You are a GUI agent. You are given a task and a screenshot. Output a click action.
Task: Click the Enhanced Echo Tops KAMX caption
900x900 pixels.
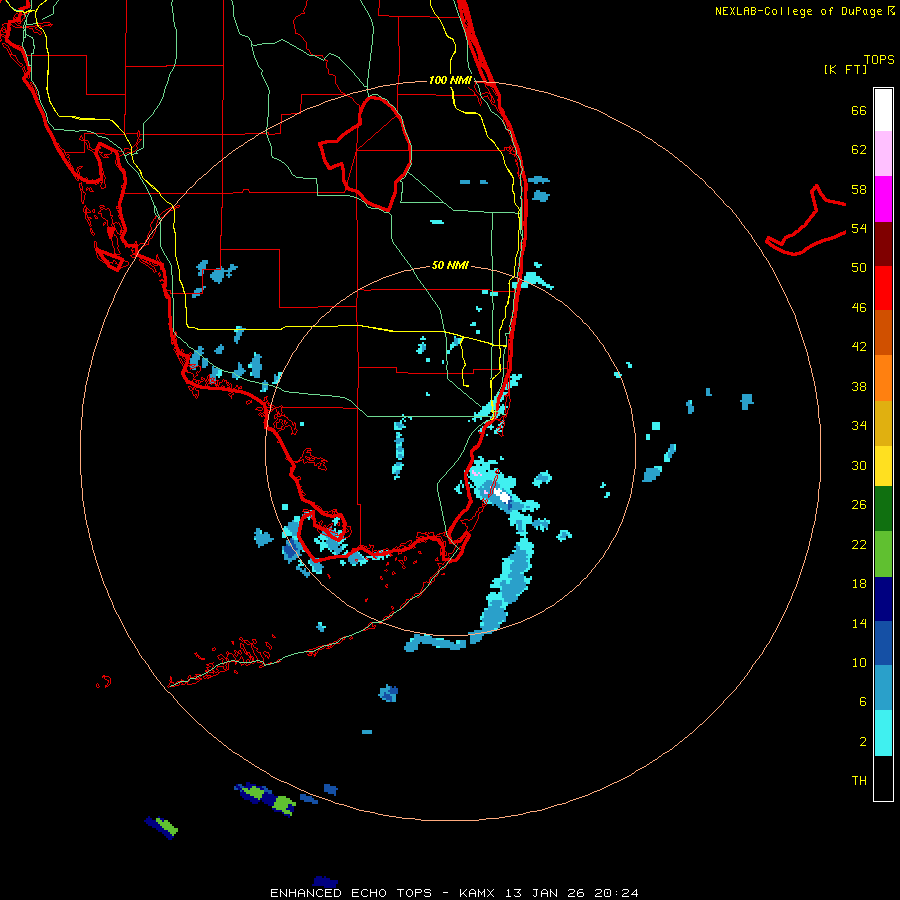click(x=454, y=893)
